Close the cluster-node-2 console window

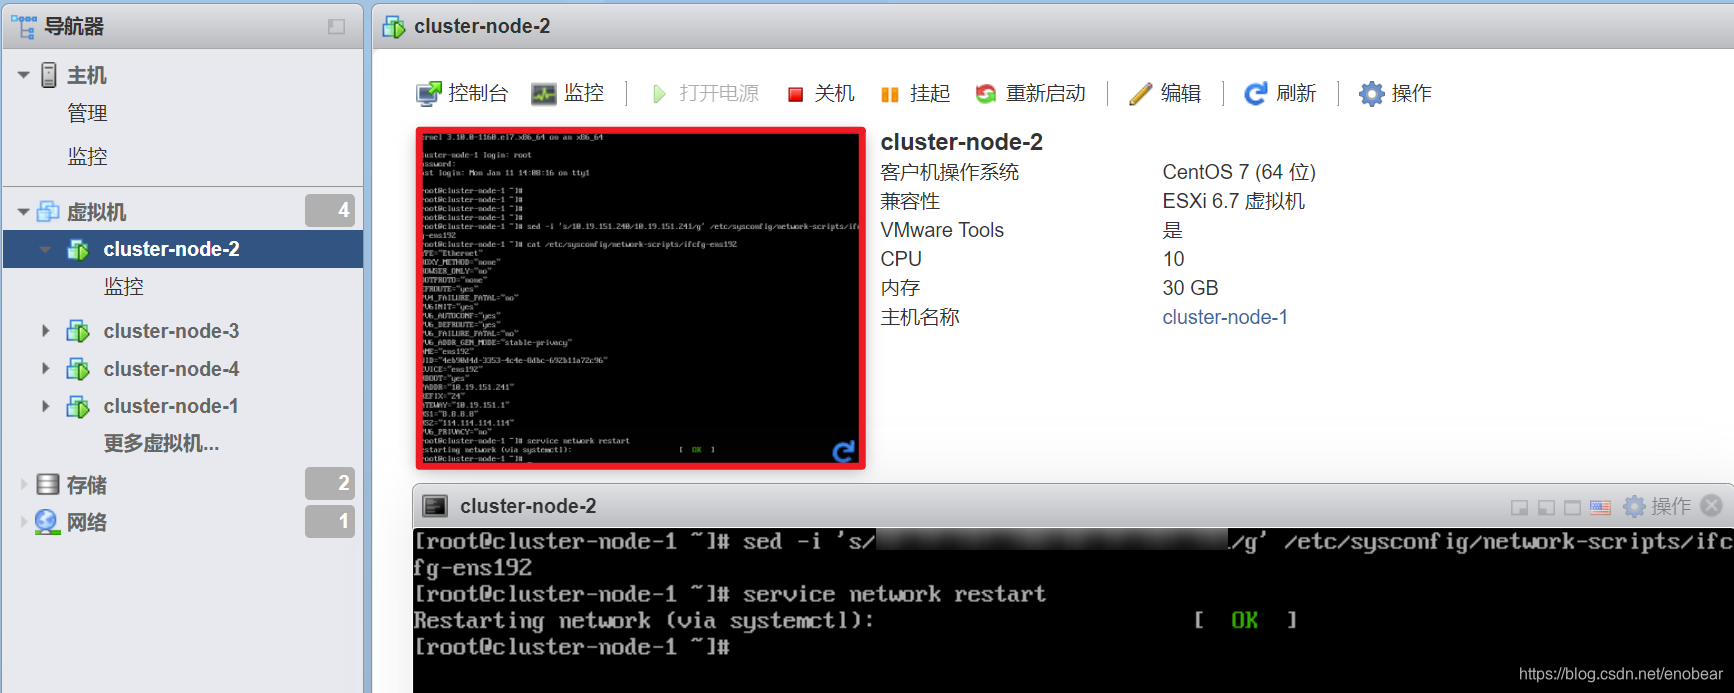[1712, 506]
